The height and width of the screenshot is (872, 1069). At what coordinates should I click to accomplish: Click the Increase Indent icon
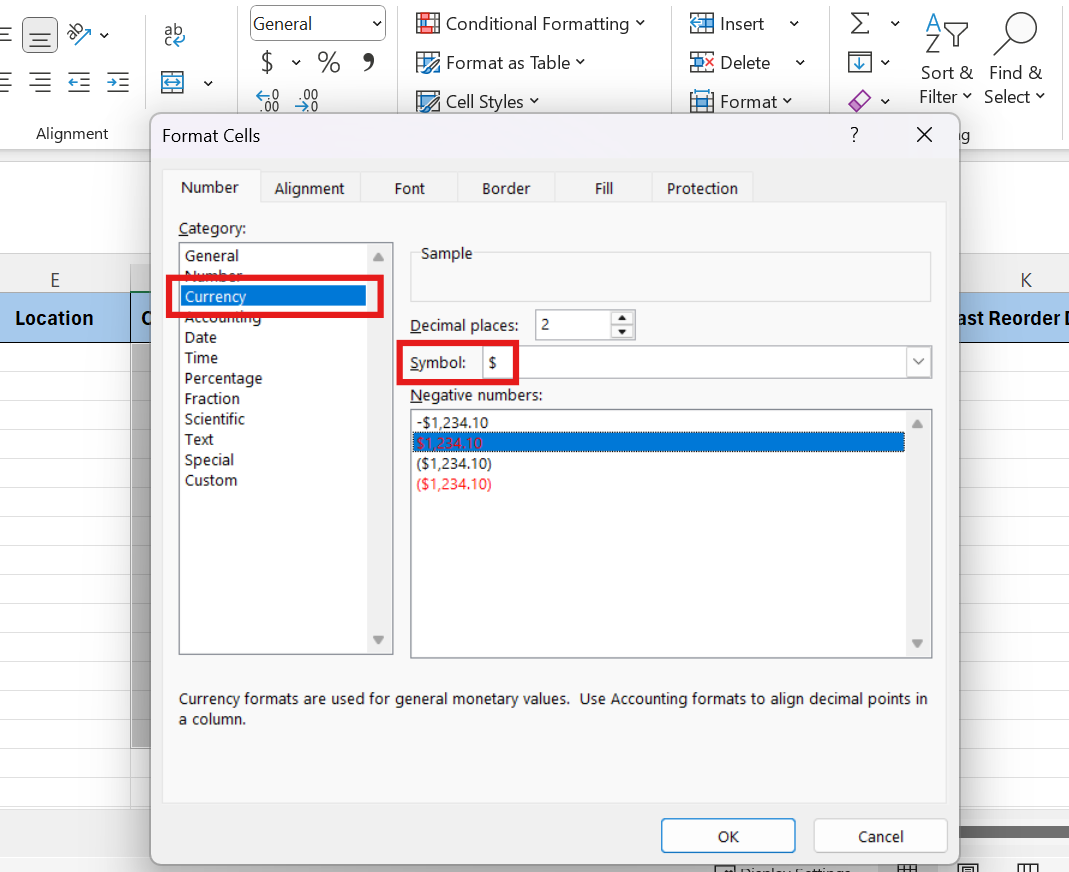pos(118,82)
